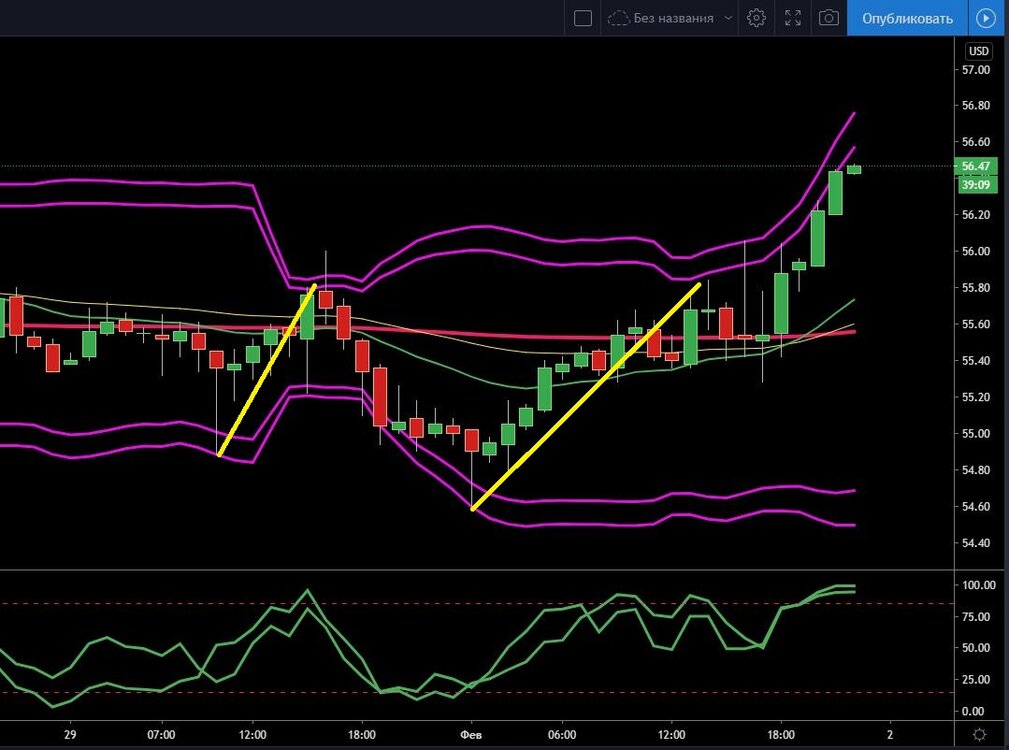Click the Опубликовать button
1009x750 pixels.
[907, 19]
